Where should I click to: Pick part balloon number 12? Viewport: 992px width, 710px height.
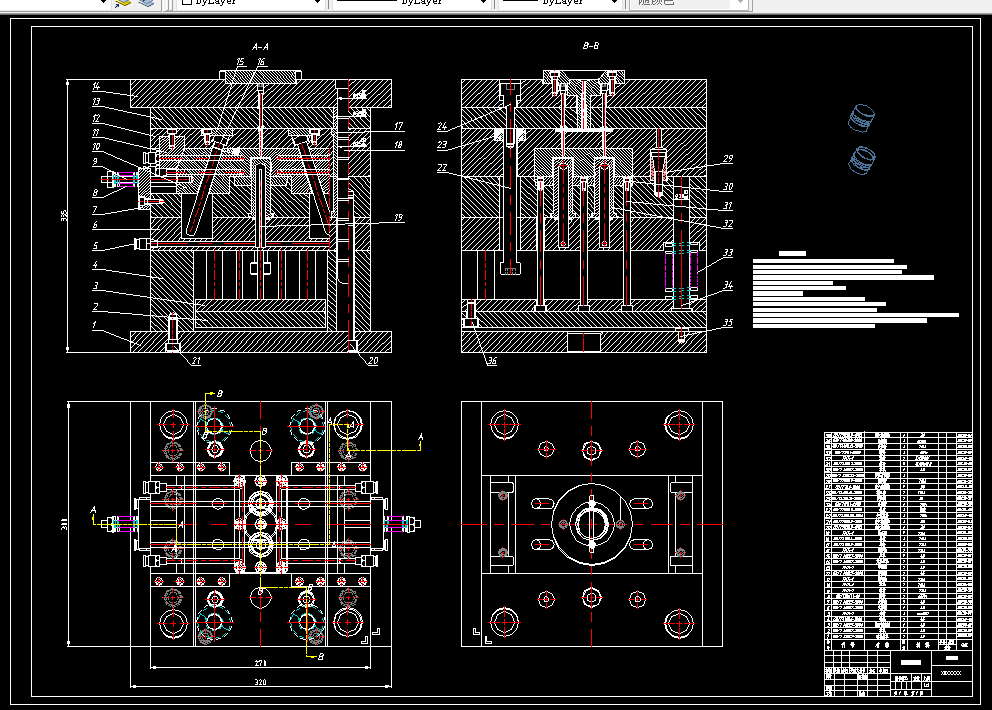pyautogui.click(x=96, y=118)
